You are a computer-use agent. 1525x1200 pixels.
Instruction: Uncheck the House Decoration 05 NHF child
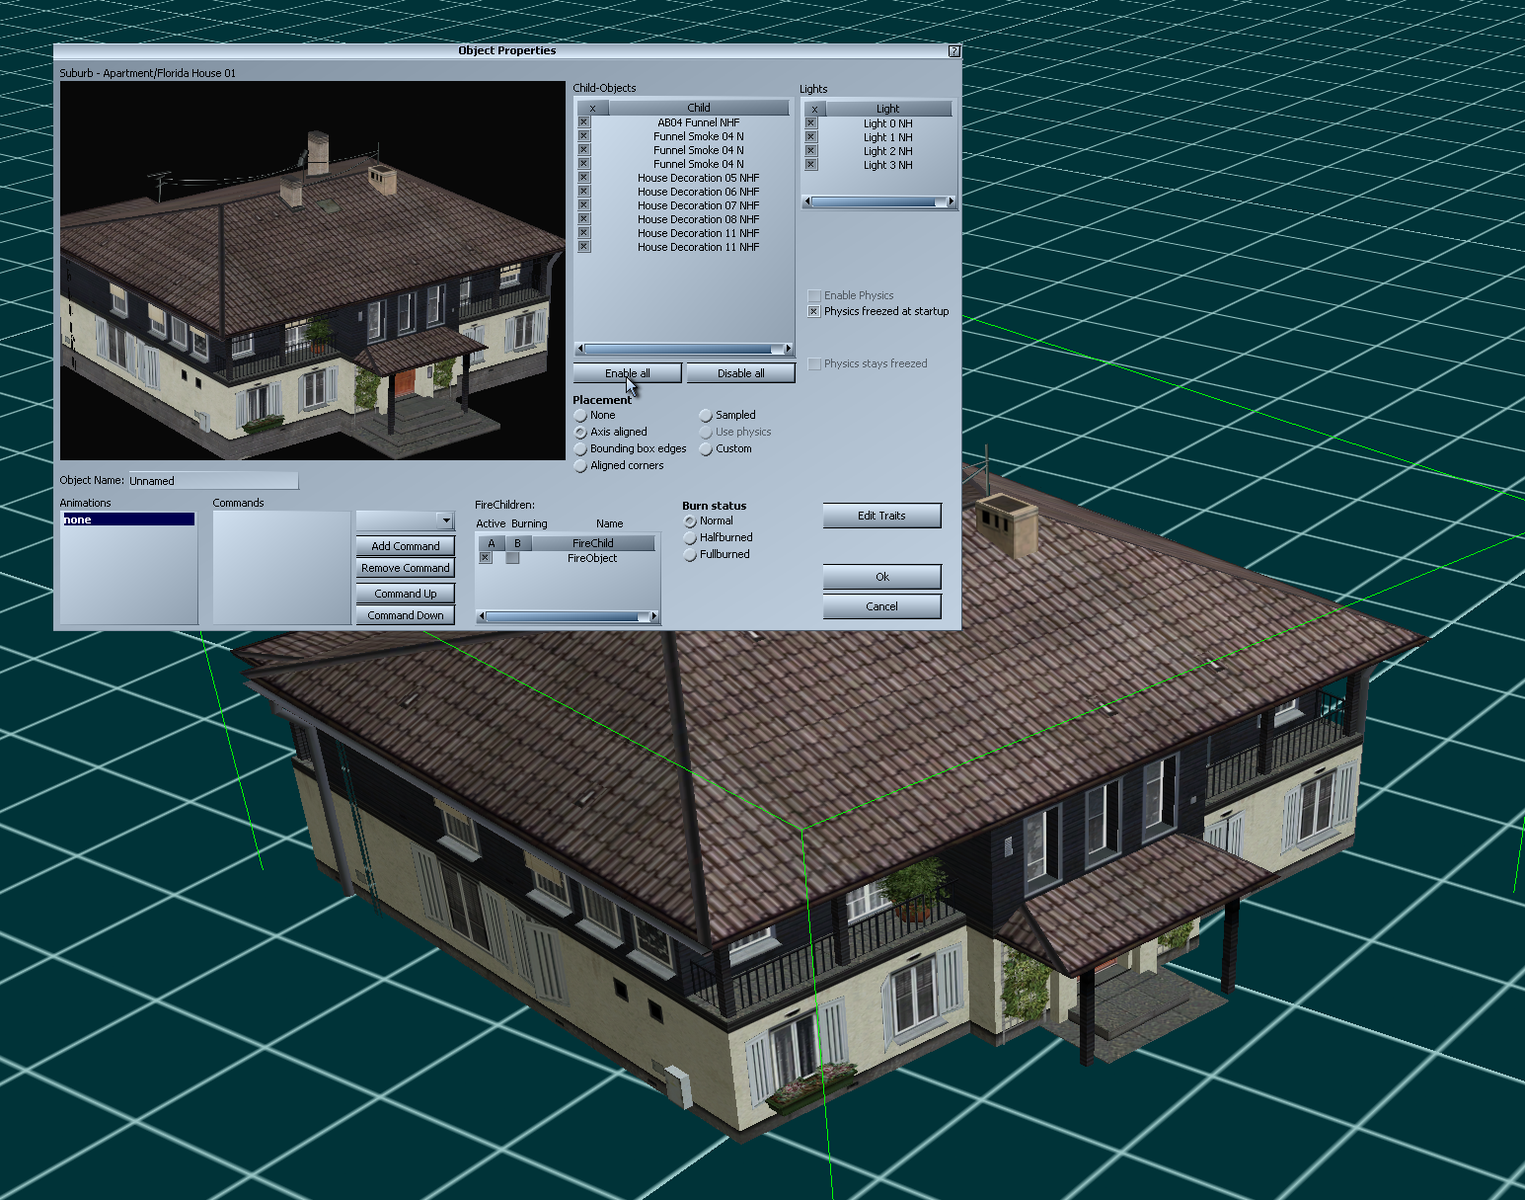pyautogui.click(x=584, y=178)
